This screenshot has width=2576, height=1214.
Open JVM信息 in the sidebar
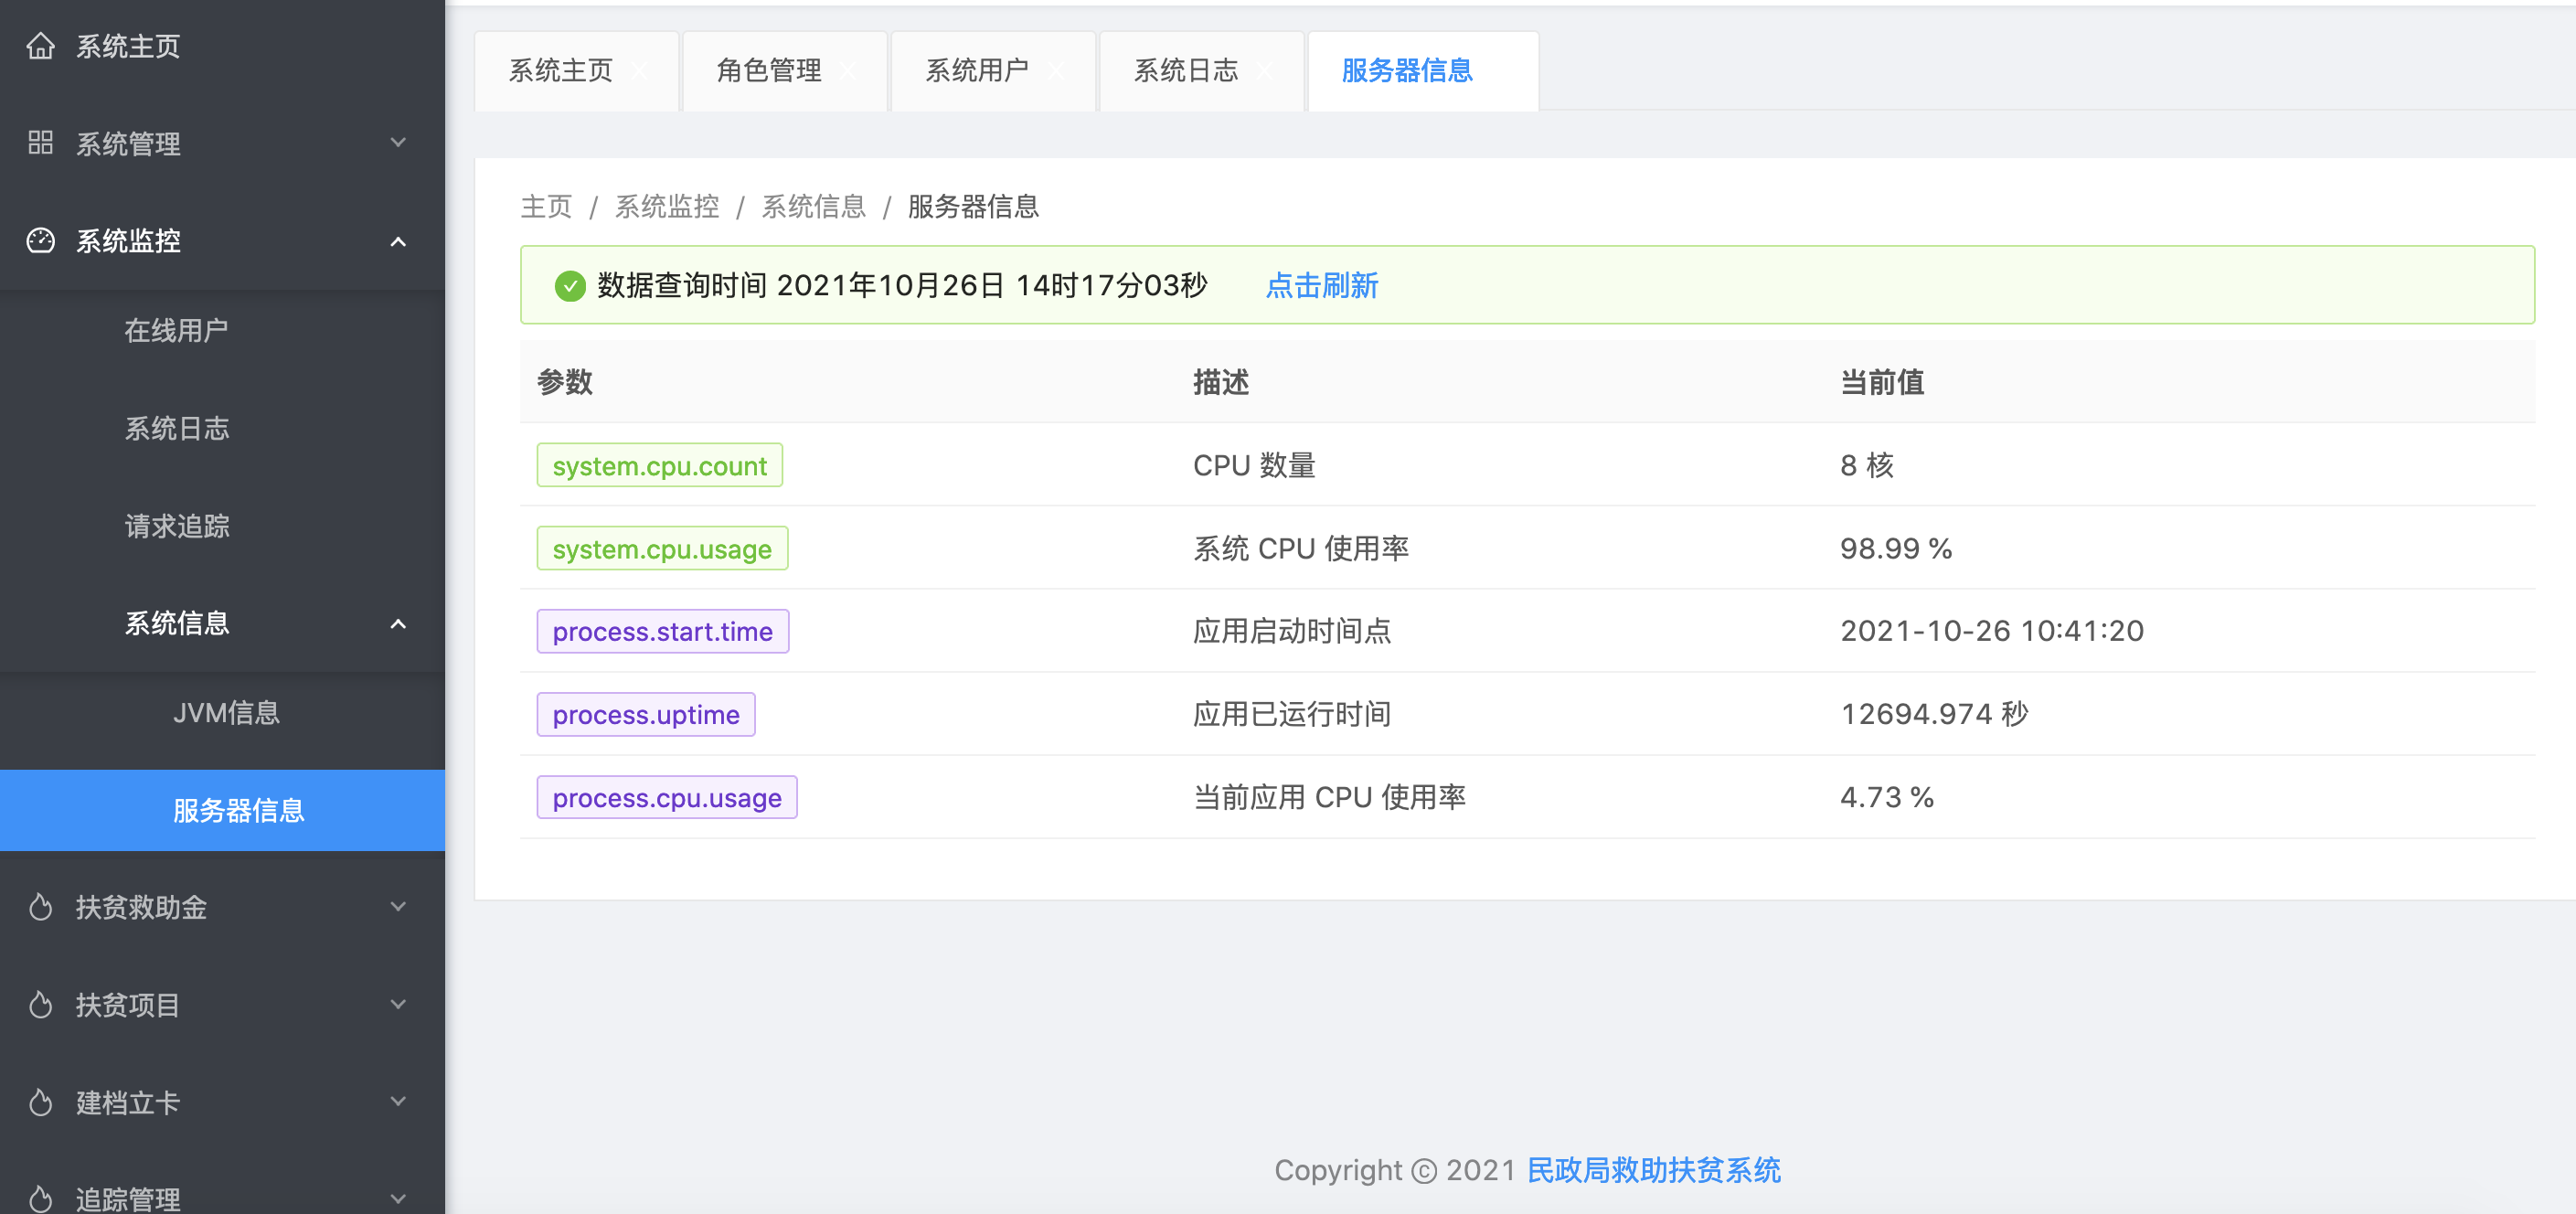(222, 713)
